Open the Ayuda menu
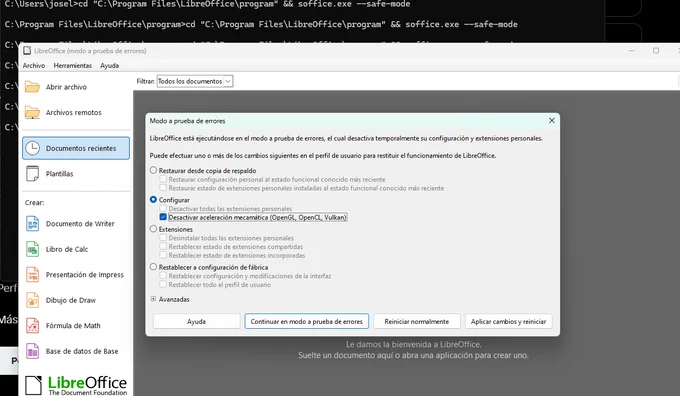The width and height of the screenshot is (680, 396). click(109, 65)
